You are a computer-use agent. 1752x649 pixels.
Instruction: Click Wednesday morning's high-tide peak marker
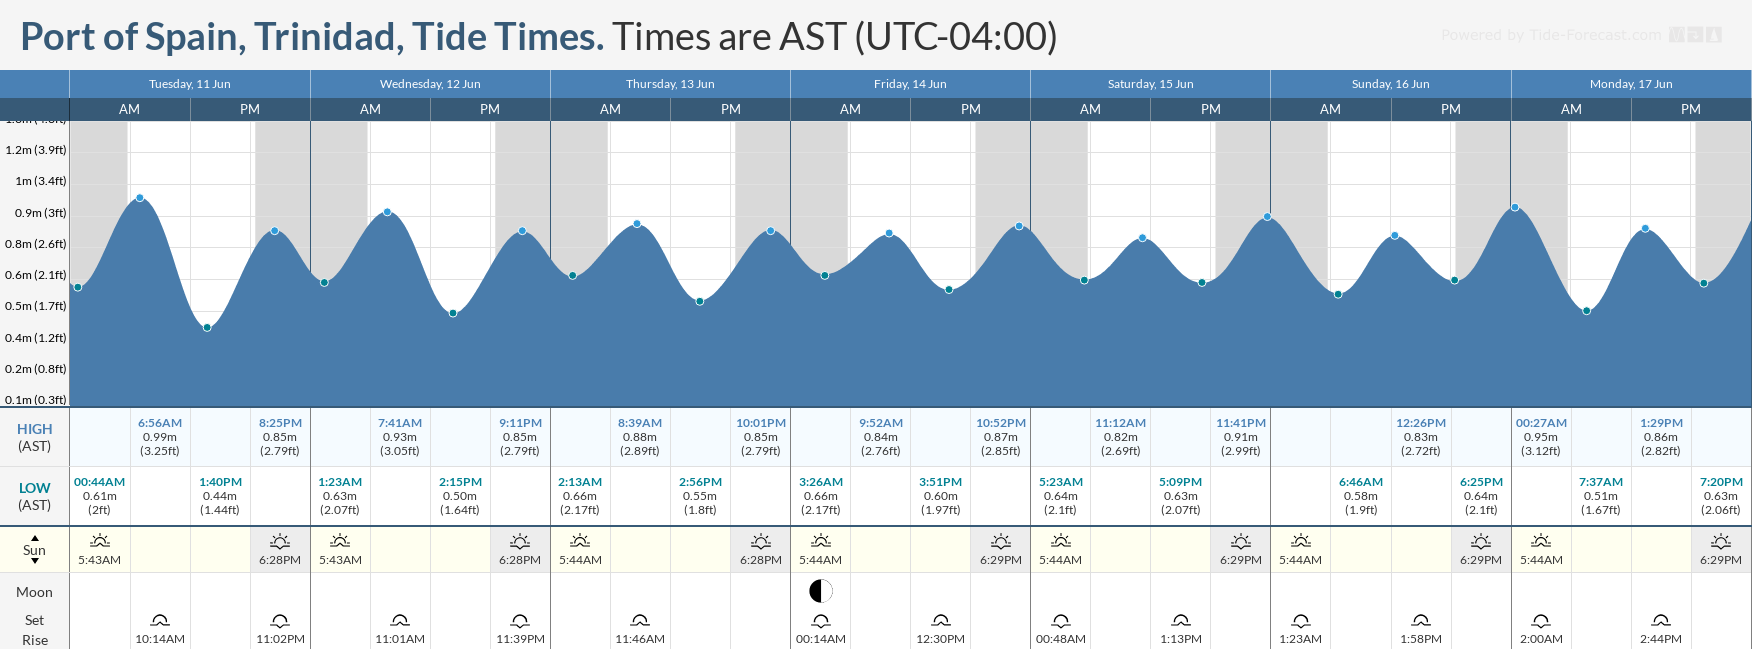click(387, 212)
